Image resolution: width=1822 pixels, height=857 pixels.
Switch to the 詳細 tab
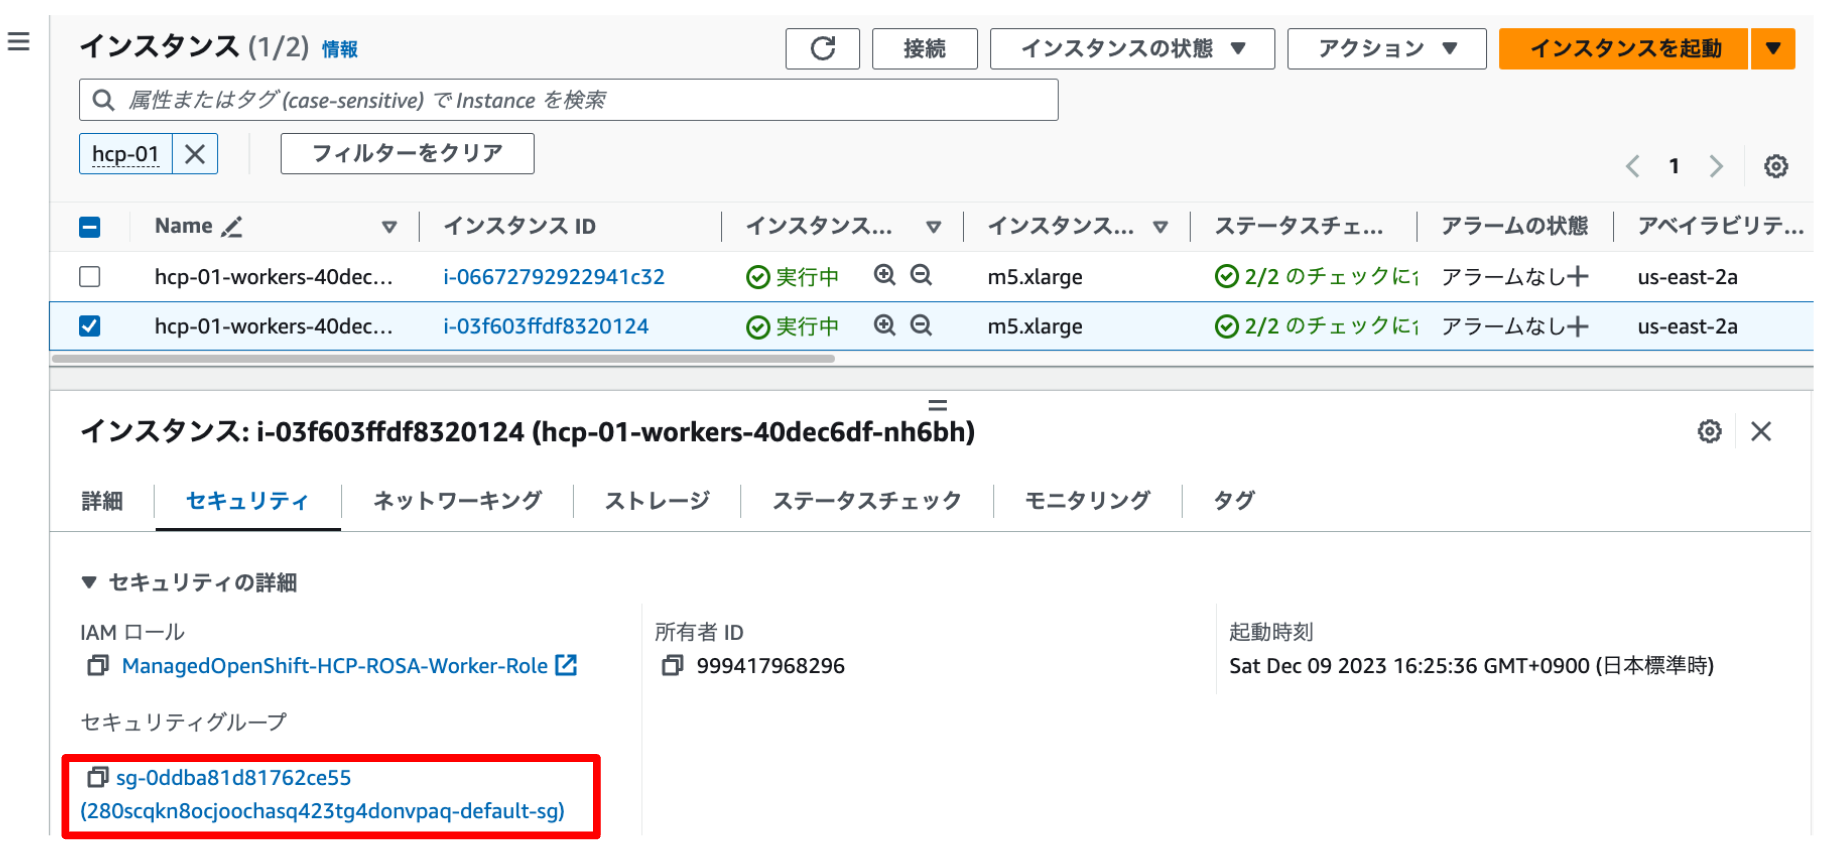102,501
